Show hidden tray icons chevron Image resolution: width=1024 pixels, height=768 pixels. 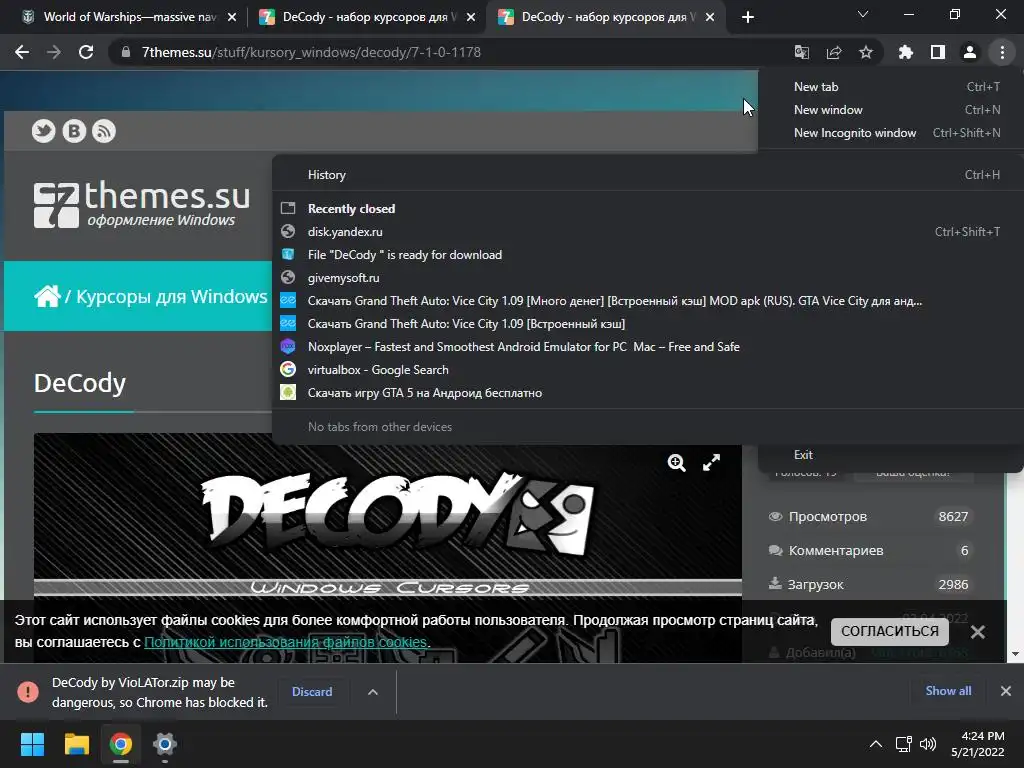[876, 744]
